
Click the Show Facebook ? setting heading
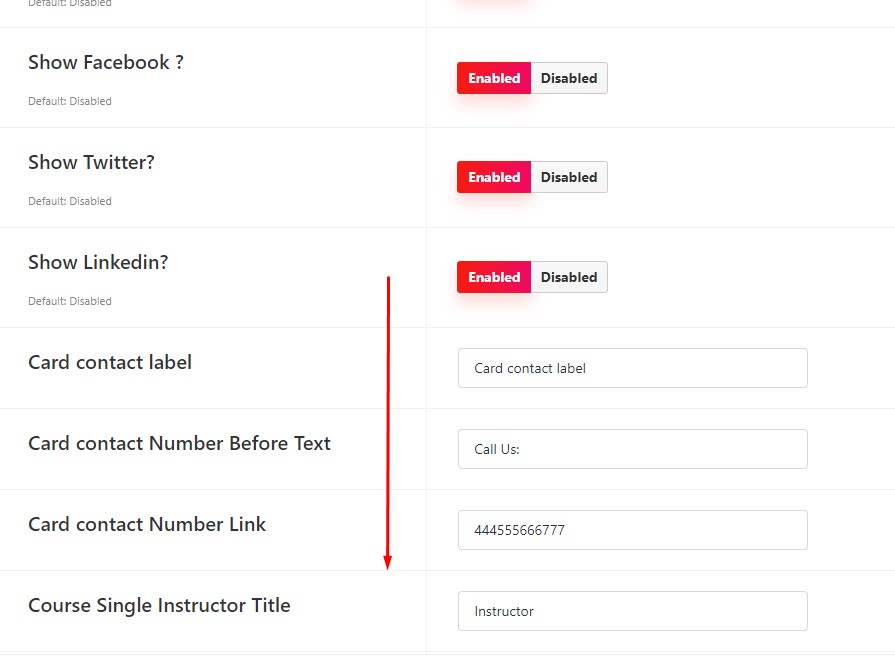tap(106, 62)
